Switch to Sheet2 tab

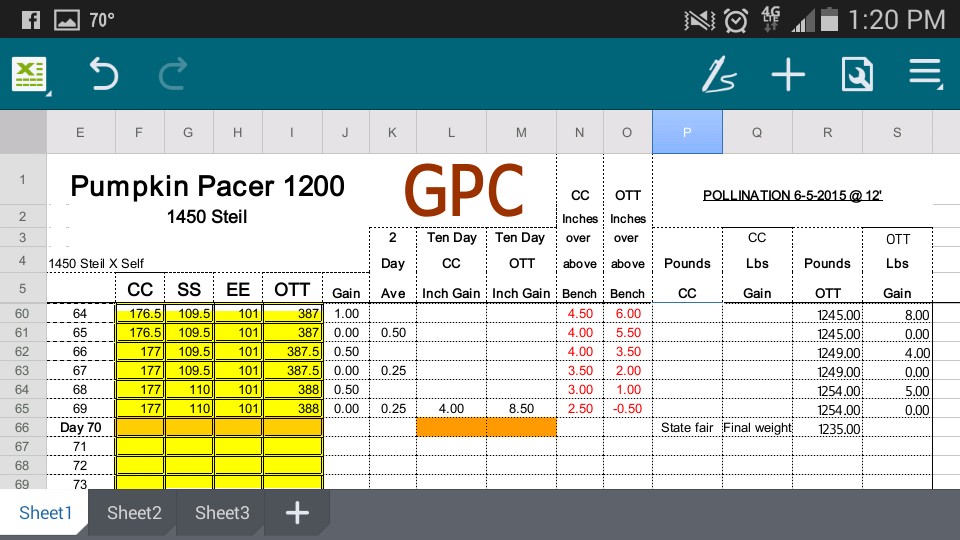click(x=134, y=513)
